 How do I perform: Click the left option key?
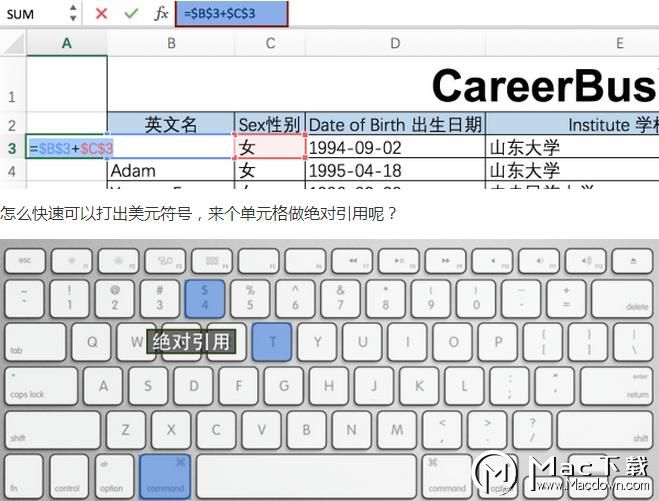pos(114,476)
